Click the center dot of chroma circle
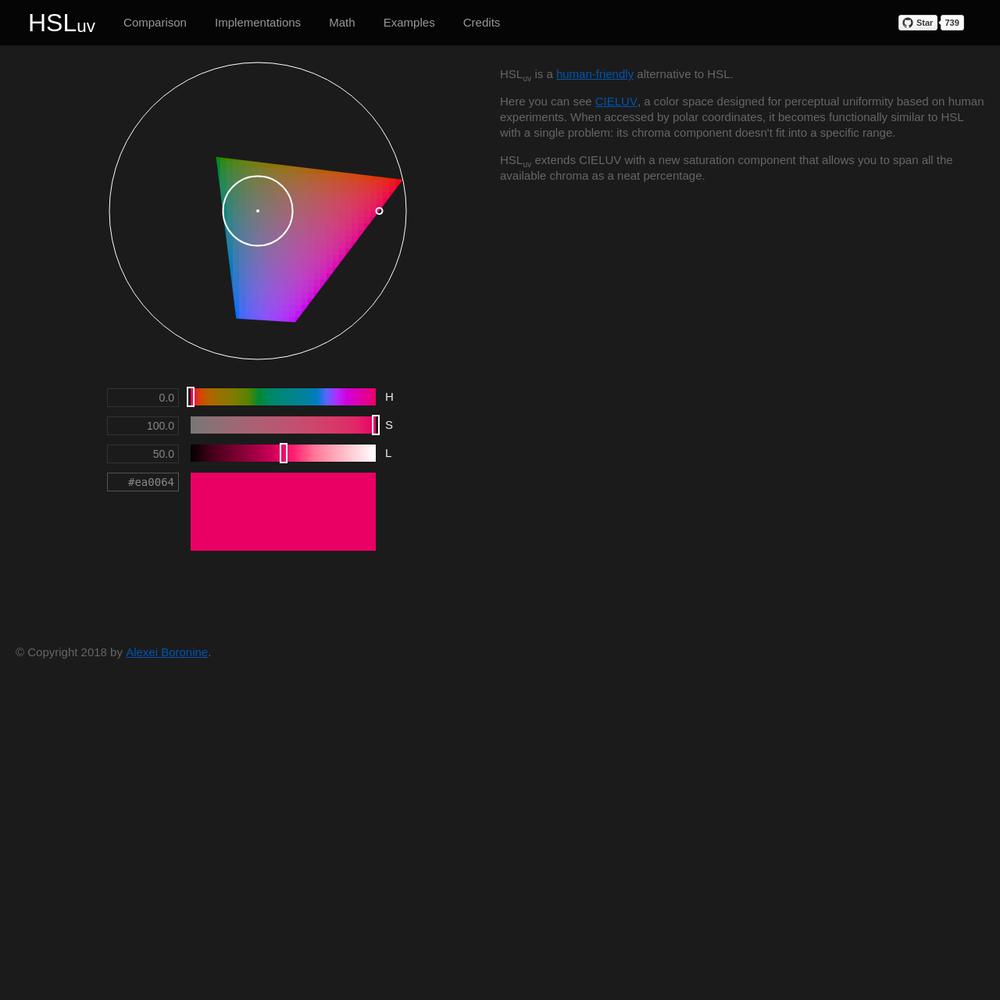The height and width of the screenshot is (1000, 1000). coord(258,210)
